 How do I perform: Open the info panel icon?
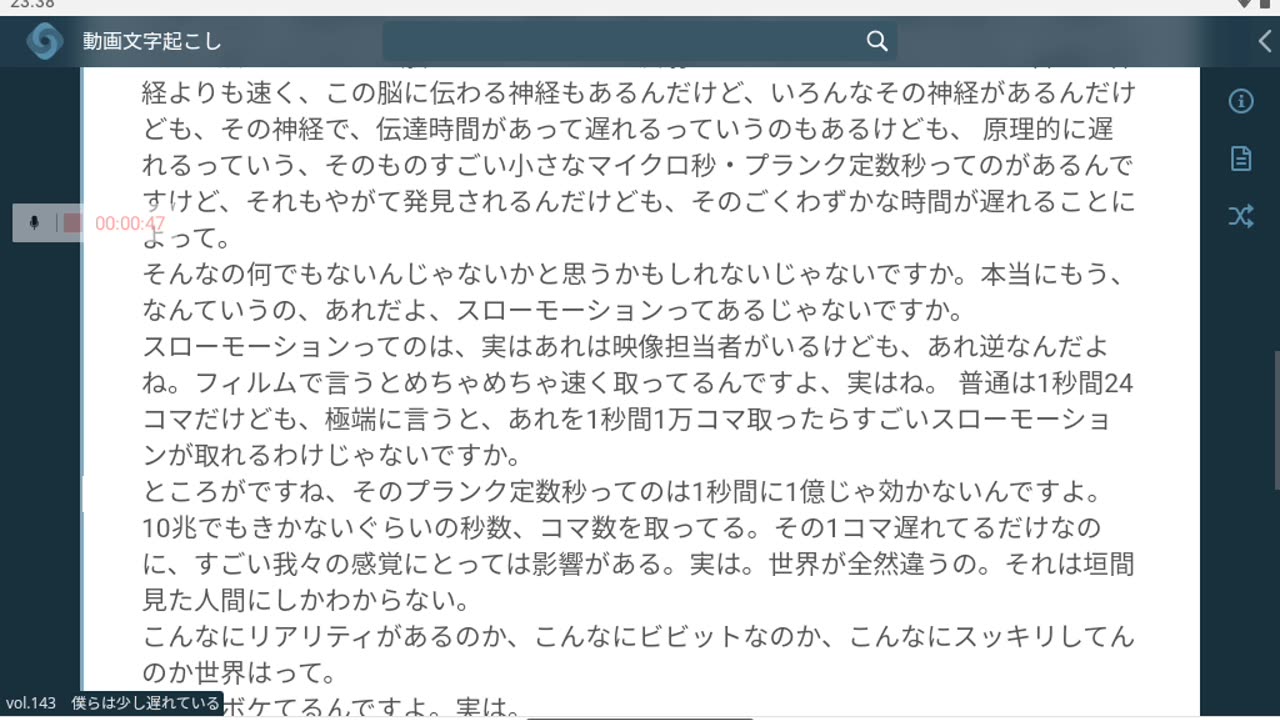1241,101
